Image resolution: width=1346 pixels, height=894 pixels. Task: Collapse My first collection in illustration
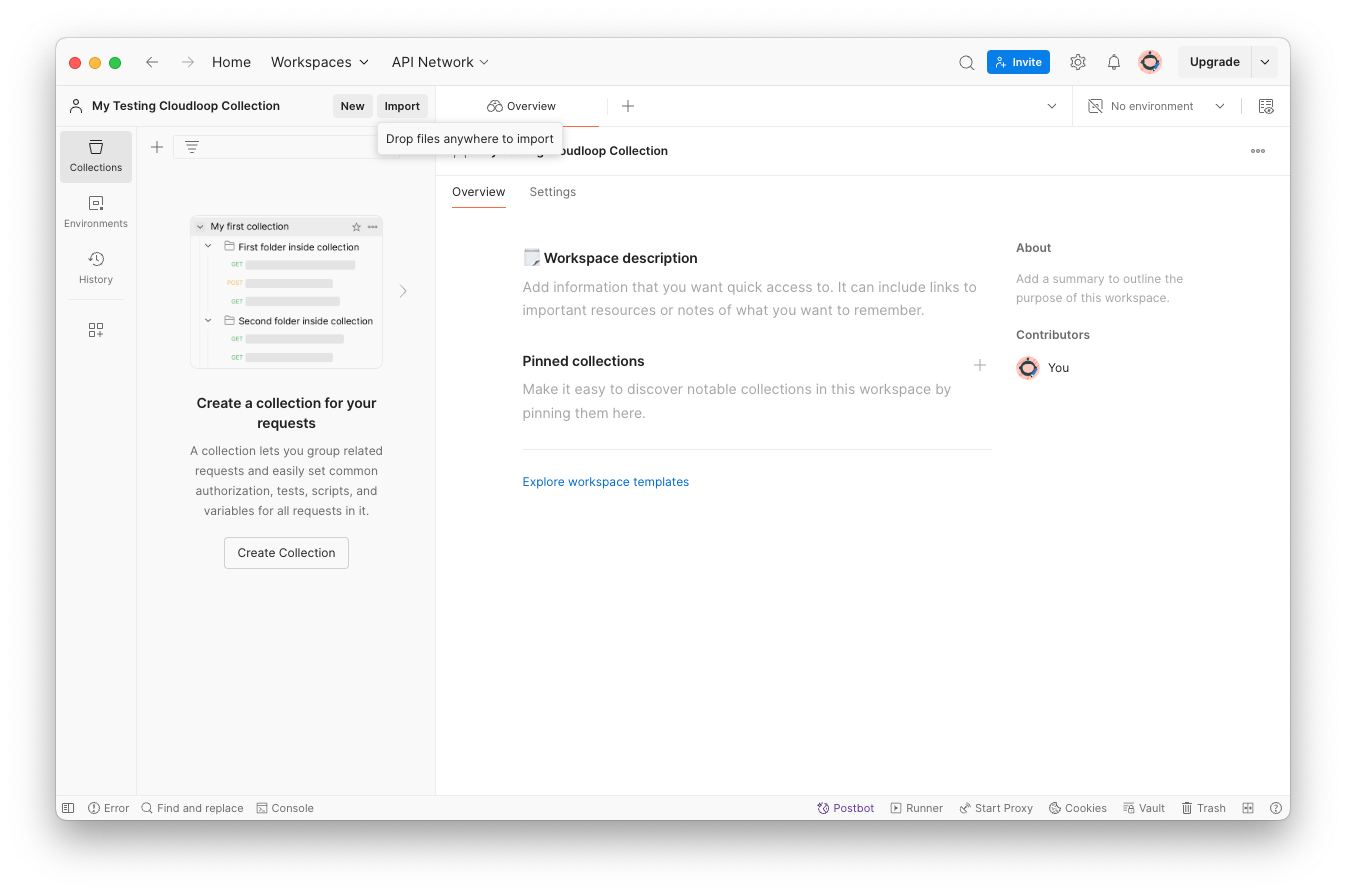[200, 227]
